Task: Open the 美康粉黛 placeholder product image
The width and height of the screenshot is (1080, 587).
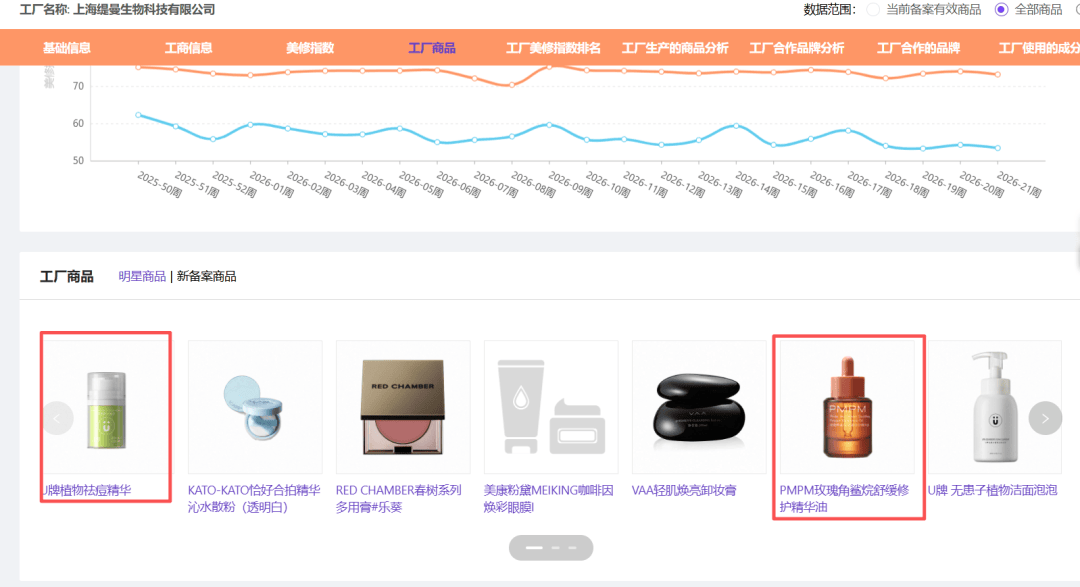Action: [551, 406]
